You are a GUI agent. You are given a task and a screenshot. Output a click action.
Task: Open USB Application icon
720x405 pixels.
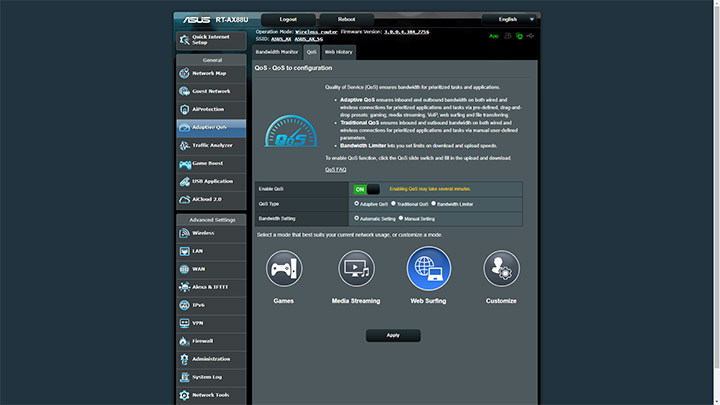point(185,181)
